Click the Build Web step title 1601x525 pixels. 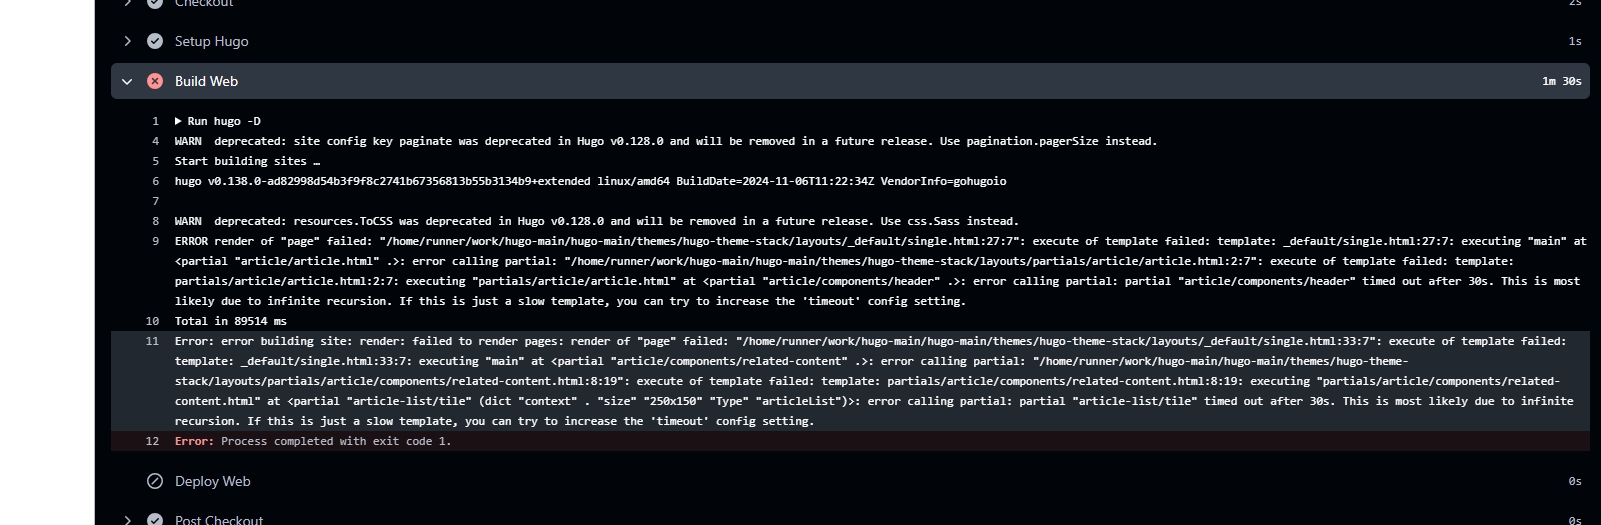tap(206, 81)
